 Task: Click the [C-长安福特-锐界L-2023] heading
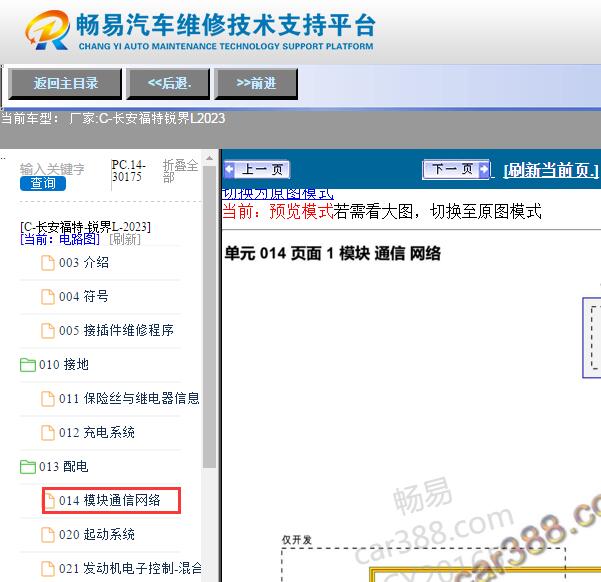[x=85, y=227]
